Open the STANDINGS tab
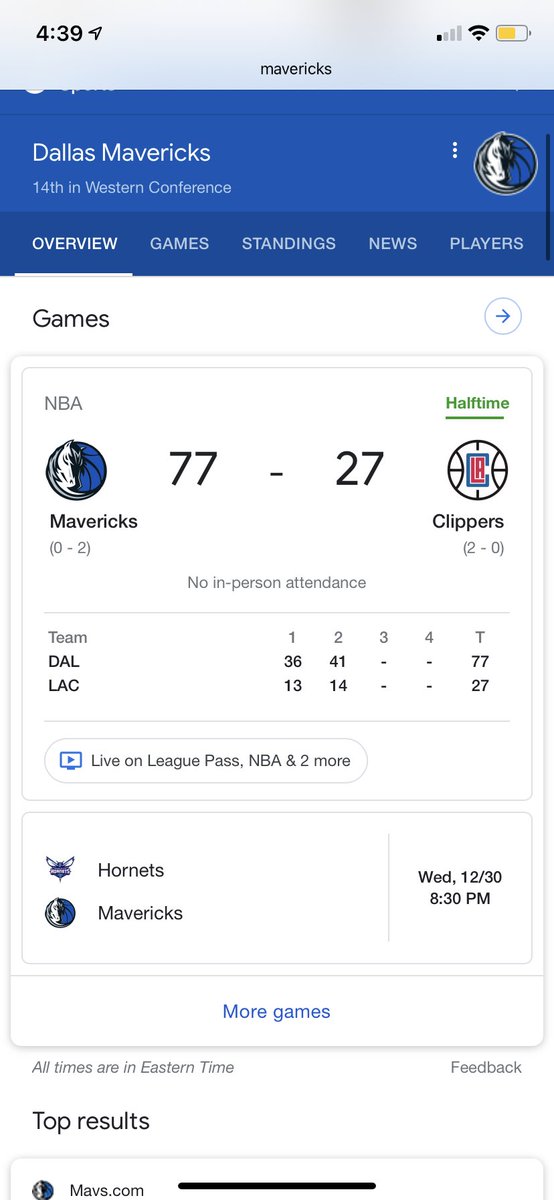The width and height of the screenshot is (554, 1200). click(x=289, y=243)
